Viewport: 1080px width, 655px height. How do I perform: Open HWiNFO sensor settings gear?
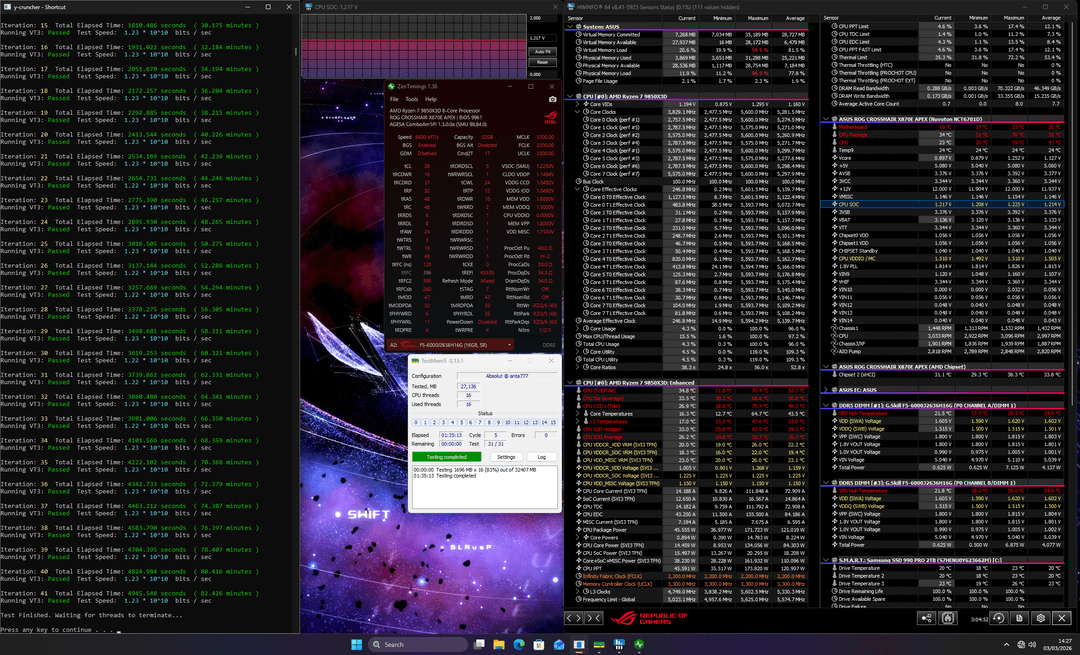click(x=1040, y=618)
